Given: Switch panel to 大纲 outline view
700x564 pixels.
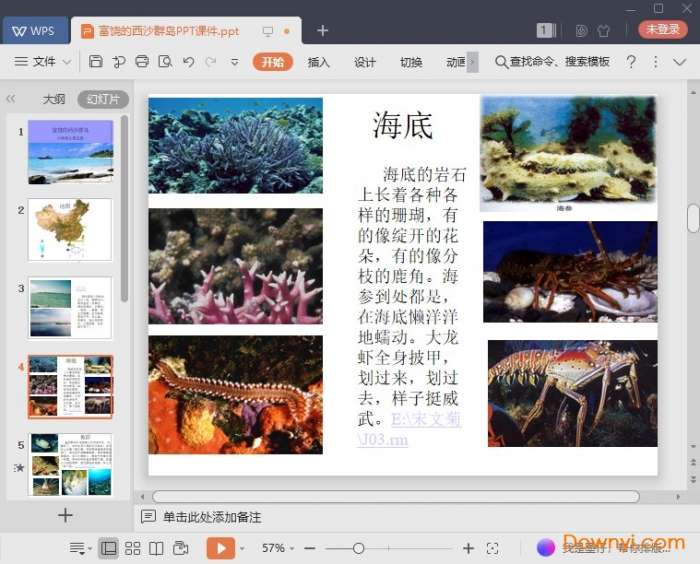Looking at the screenshot, I should coord(54,99).
